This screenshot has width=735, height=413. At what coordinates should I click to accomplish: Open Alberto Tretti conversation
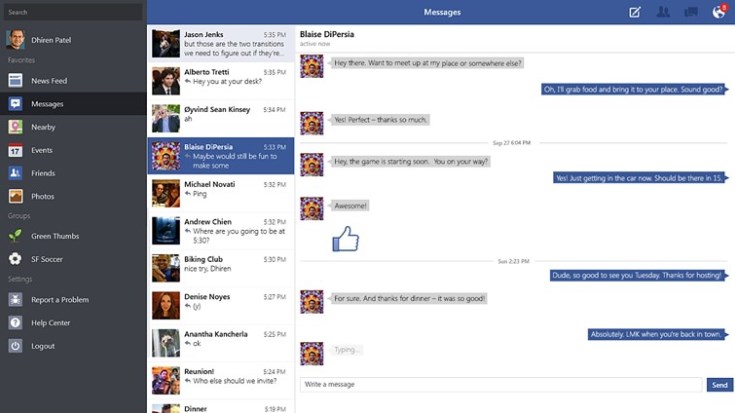coord(221,81)
